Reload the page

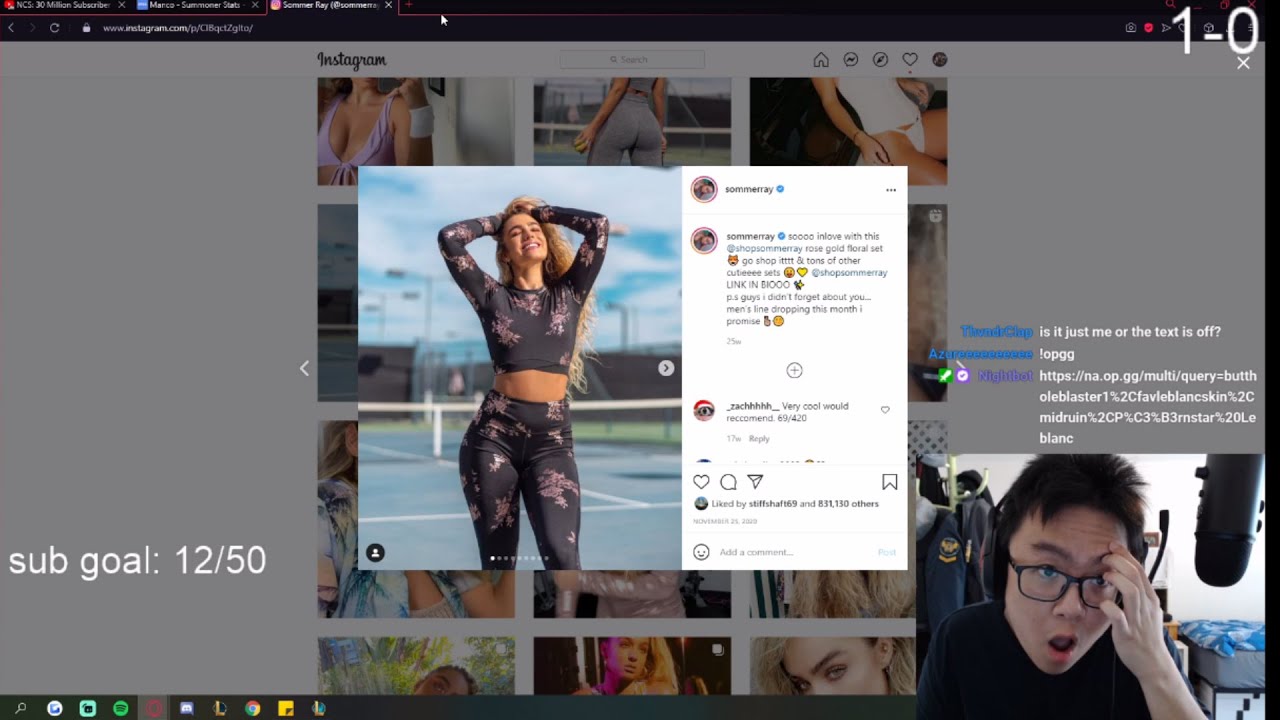click(x=54, y=28)
